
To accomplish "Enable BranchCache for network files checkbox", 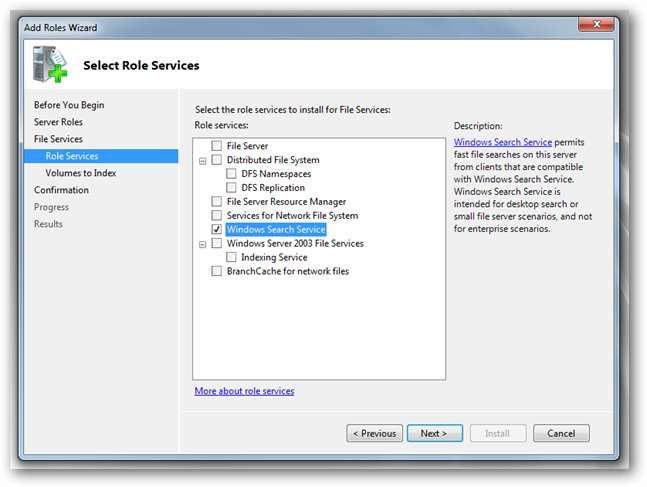I will (x=216, y=271).
